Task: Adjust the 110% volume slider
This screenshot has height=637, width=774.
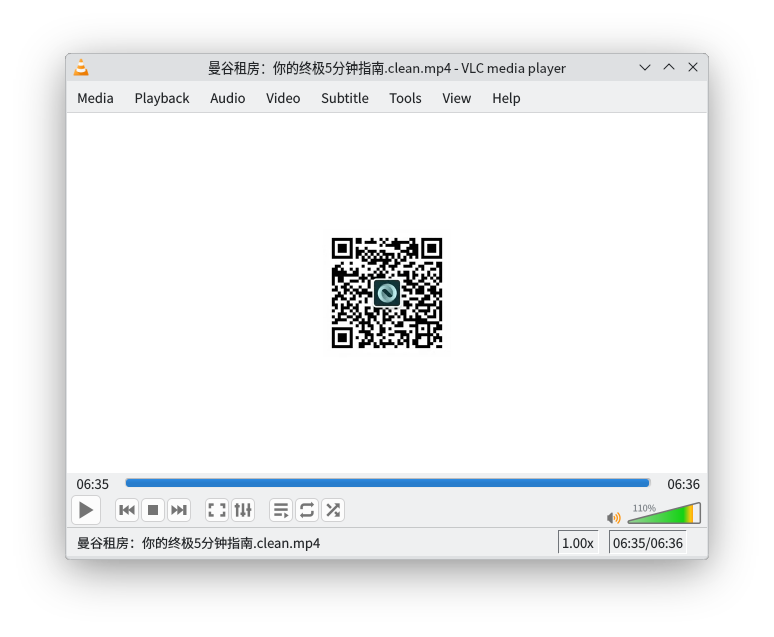Action: click(664, 514)
